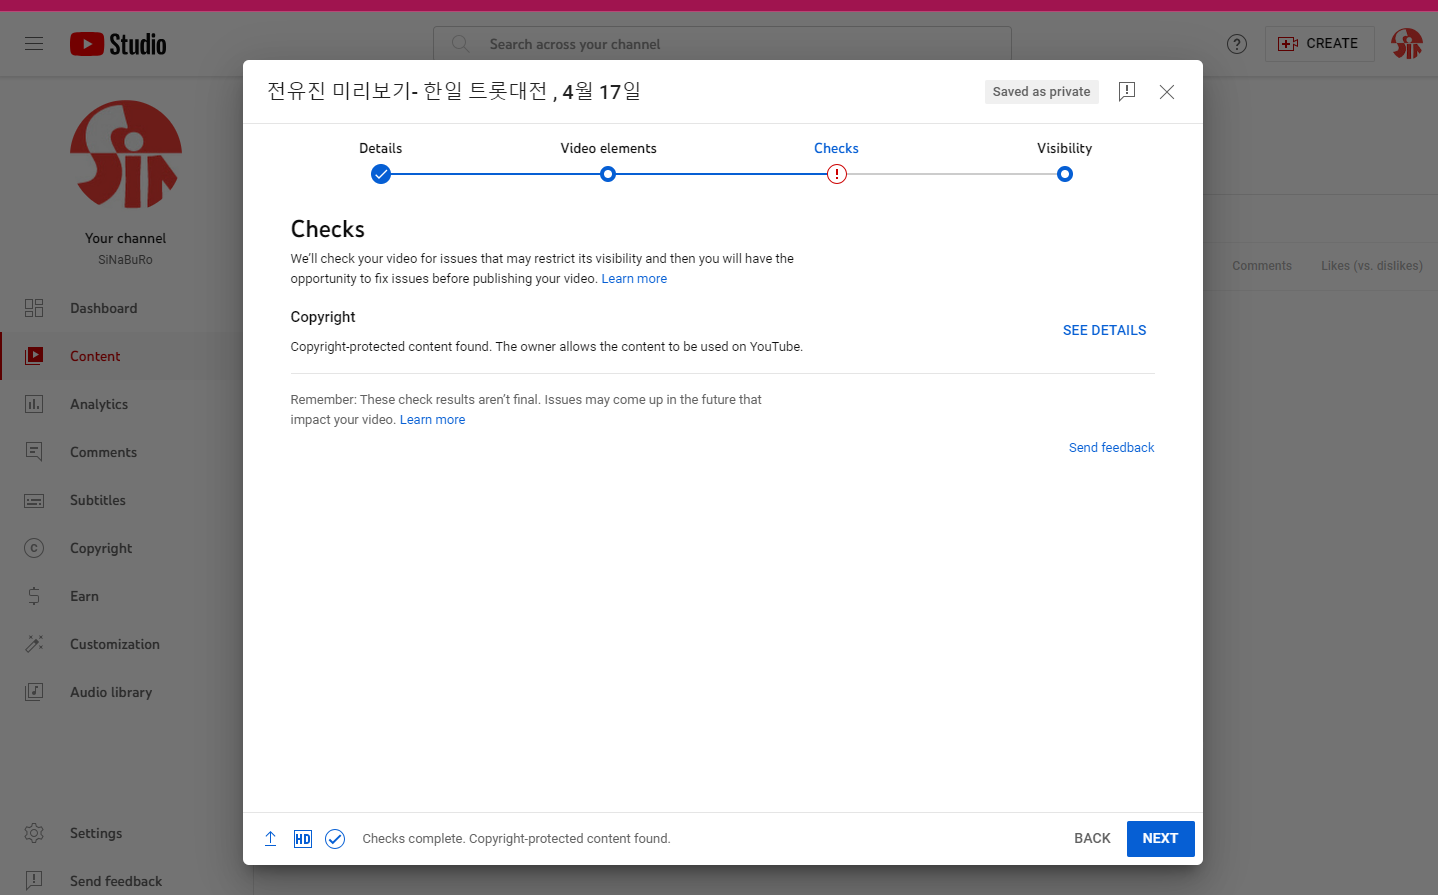The height and width of the screenshot is (895, 1438).
Task: Open the hamburger navigation menu
Action: (34, 44)
